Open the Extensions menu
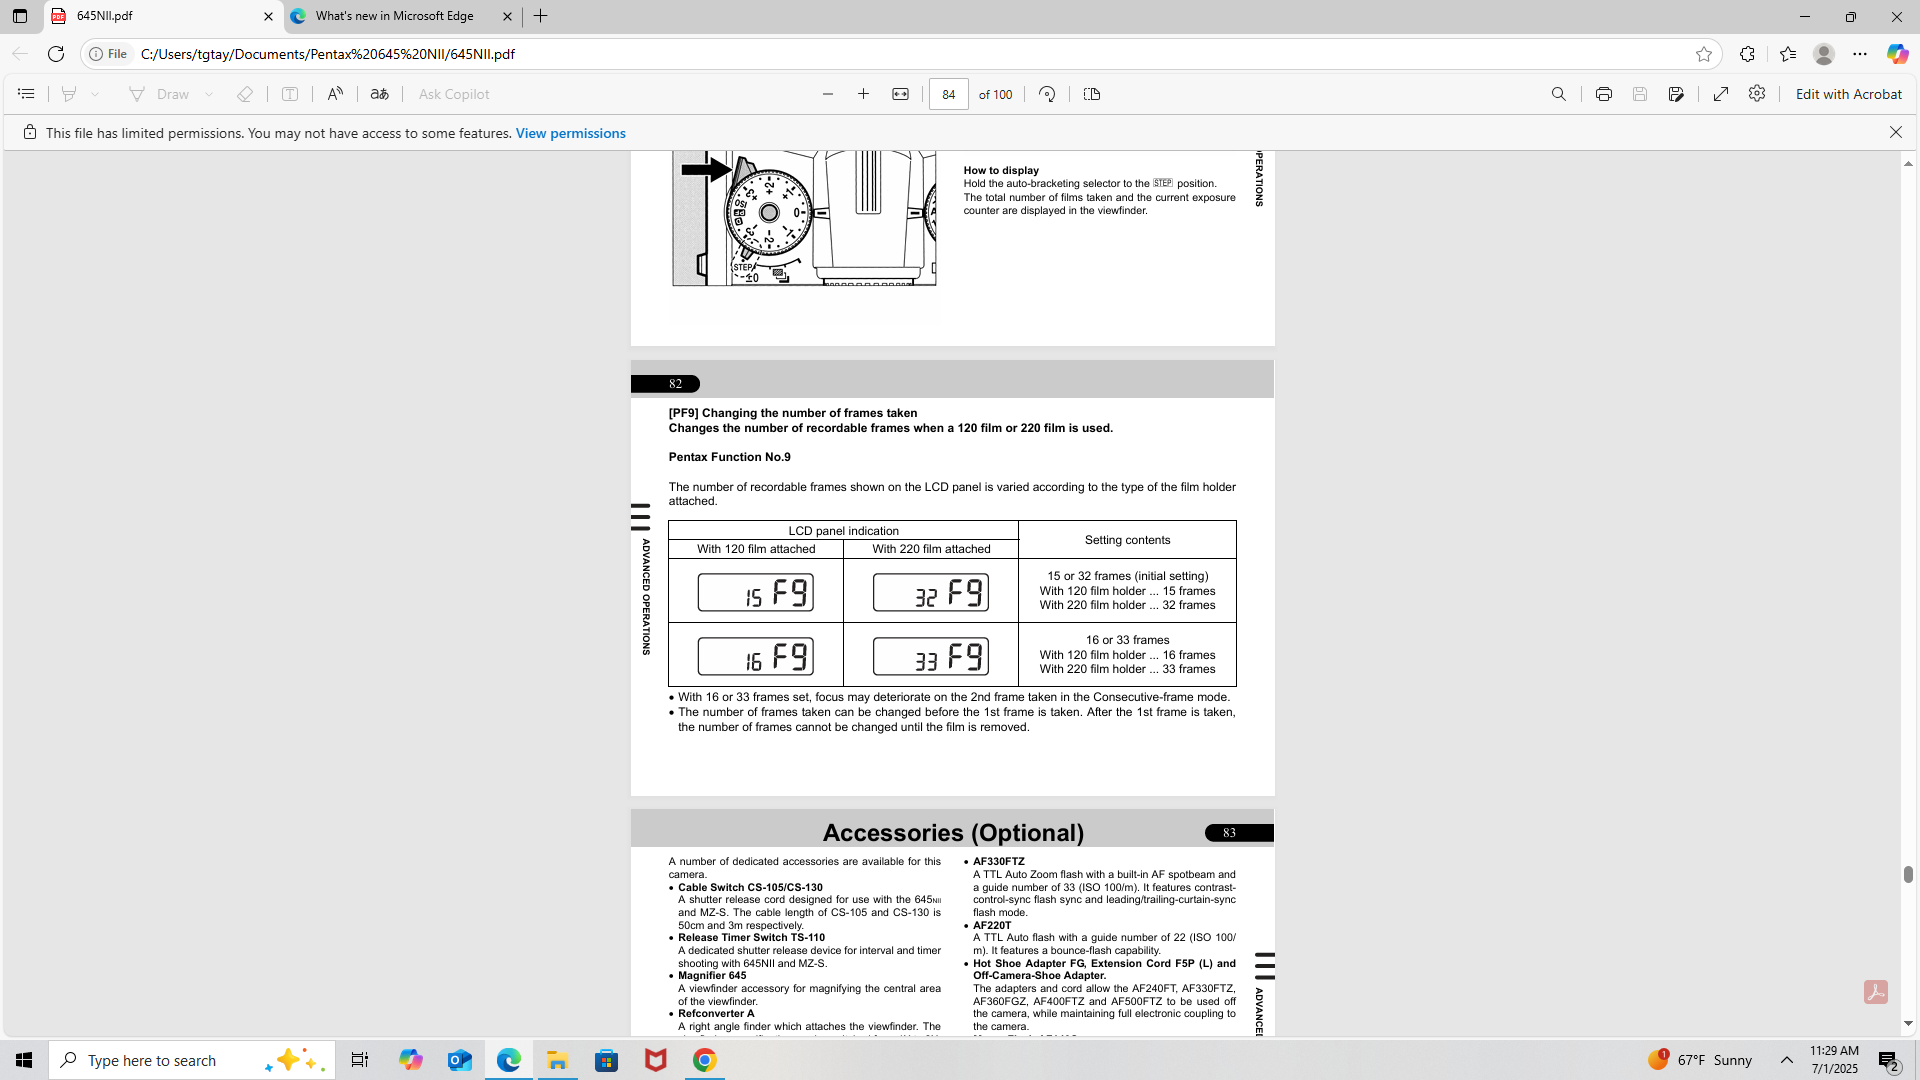The image size is (1920, 1080). click(1747, 54)
